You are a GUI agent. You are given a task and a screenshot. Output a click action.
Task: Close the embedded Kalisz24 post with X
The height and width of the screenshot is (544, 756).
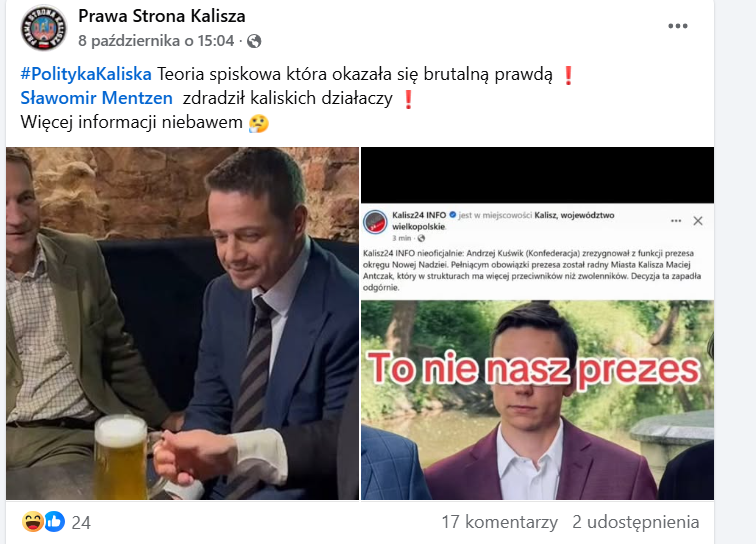pos(698,221)
